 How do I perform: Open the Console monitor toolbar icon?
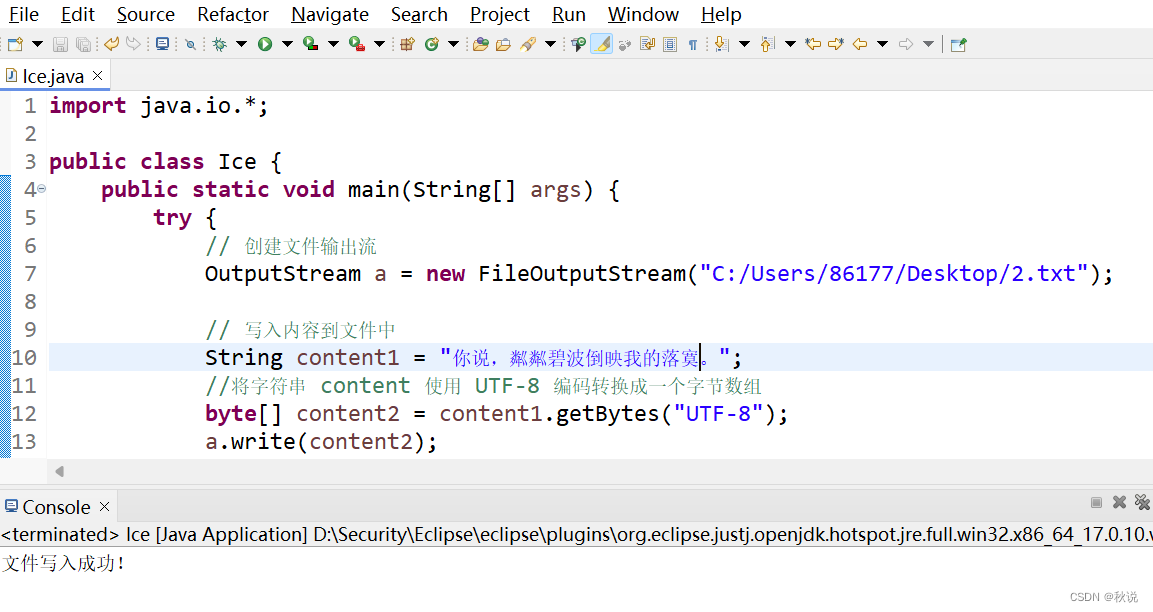(x=163, y=44)
